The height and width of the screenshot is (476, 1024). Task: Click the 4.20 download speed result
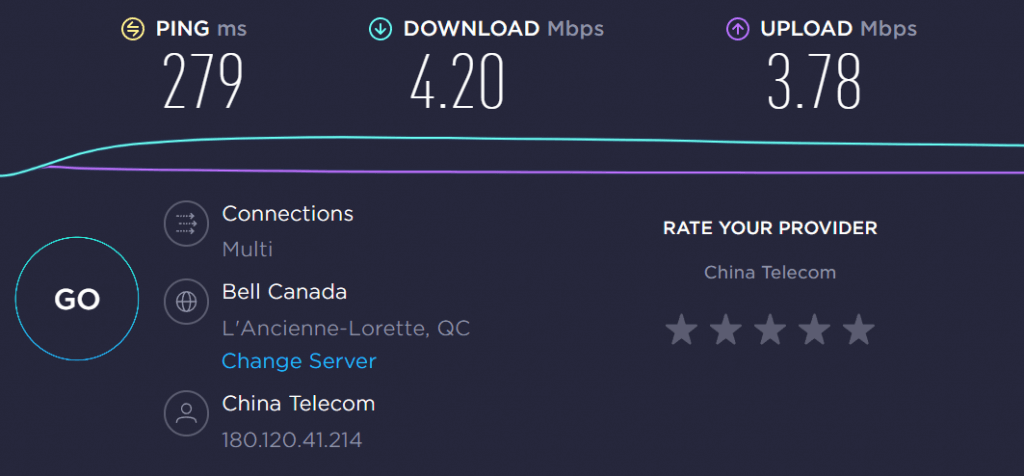(x=457, y=82)
